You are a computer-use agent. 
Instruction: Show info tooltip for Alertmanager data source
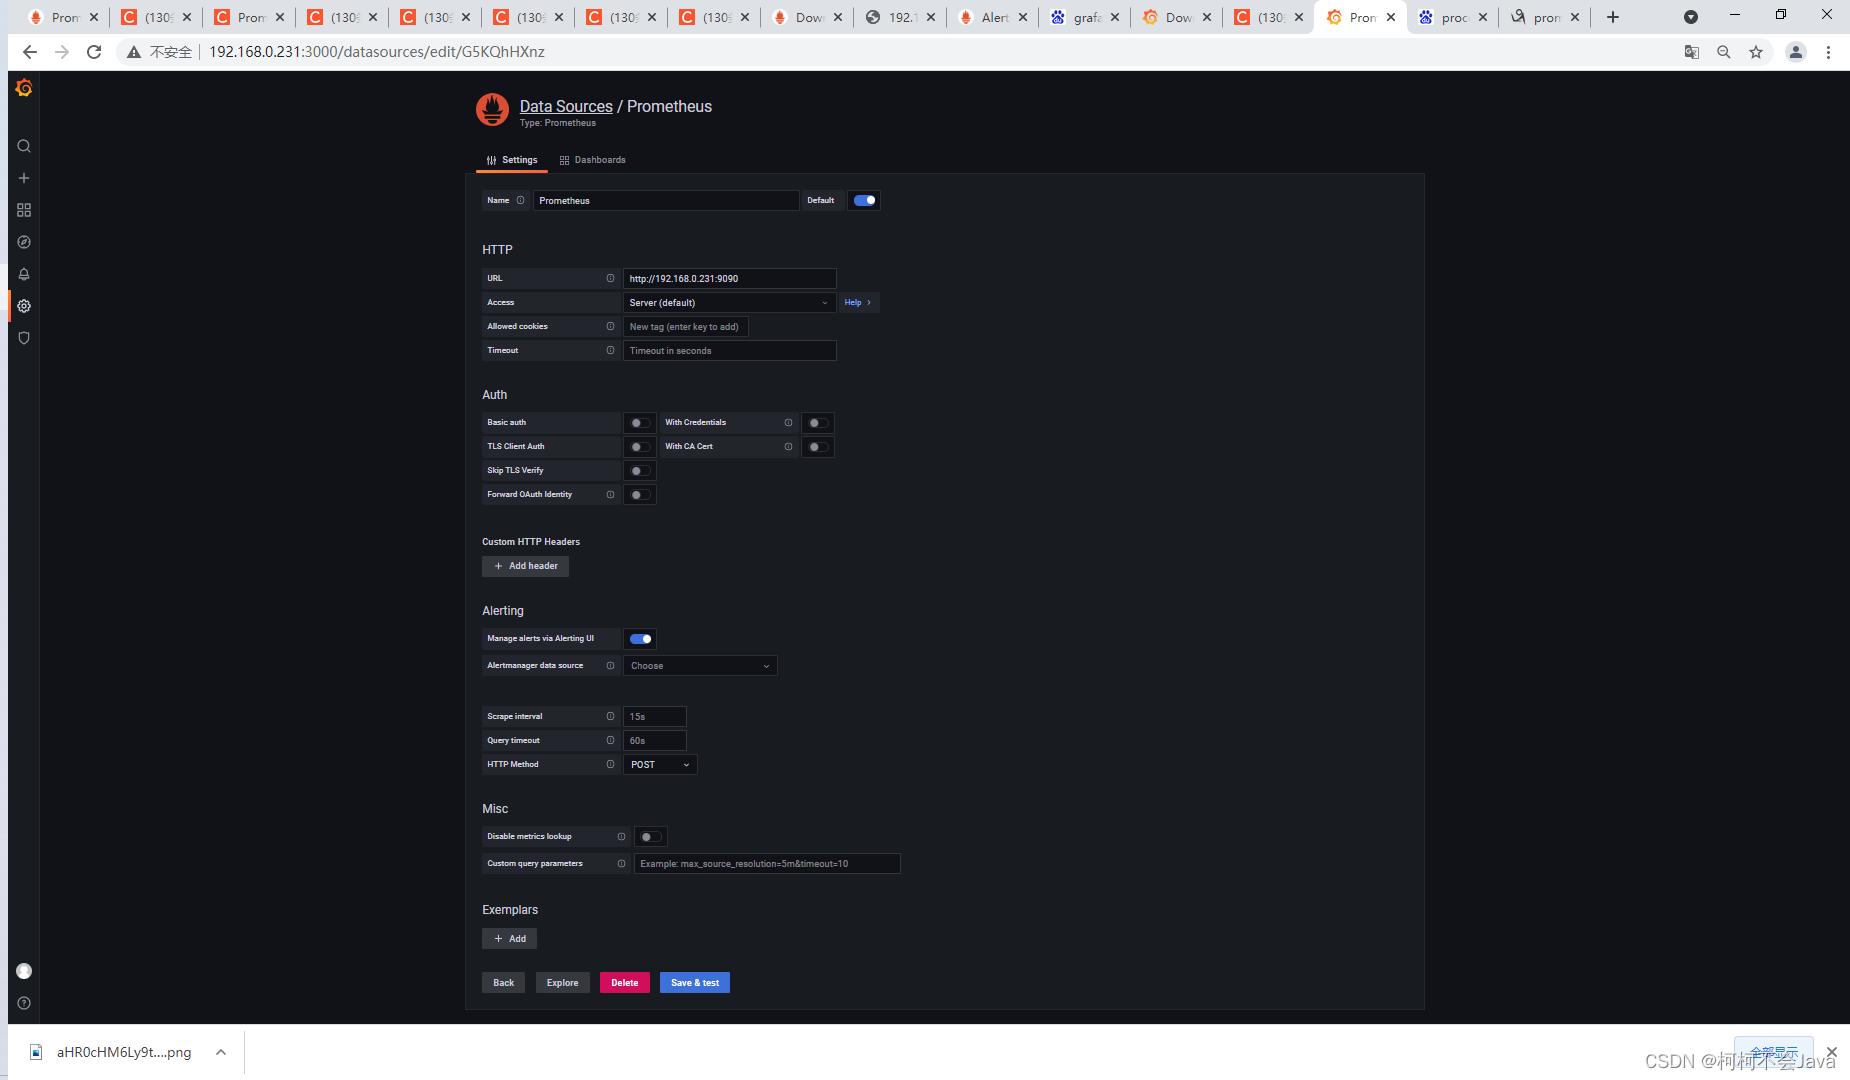(x=610, y=665)
